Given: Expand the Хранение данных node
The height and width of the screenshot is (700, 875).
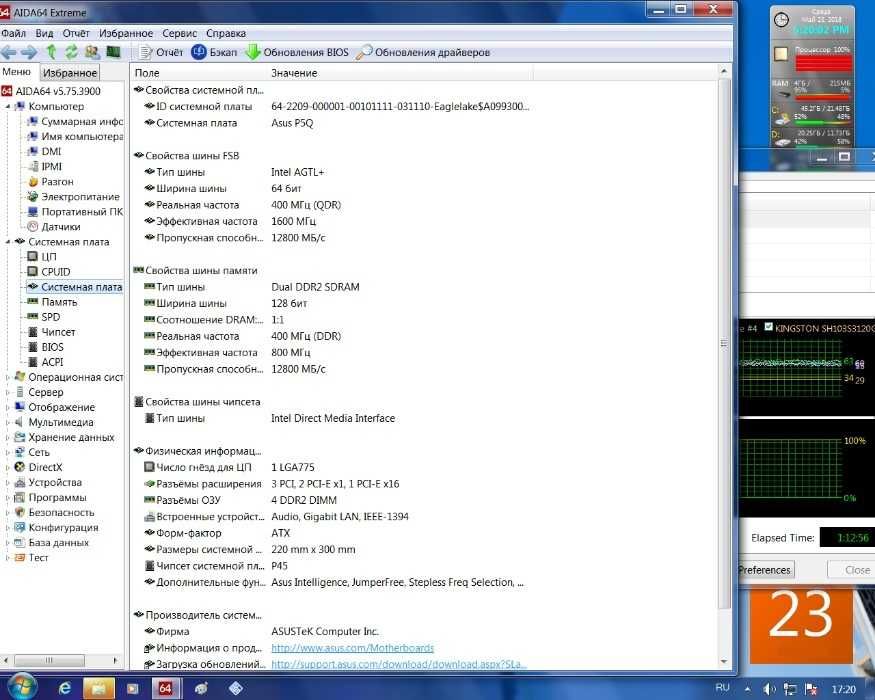Looking at the screenshot, I should click(8, 438).
